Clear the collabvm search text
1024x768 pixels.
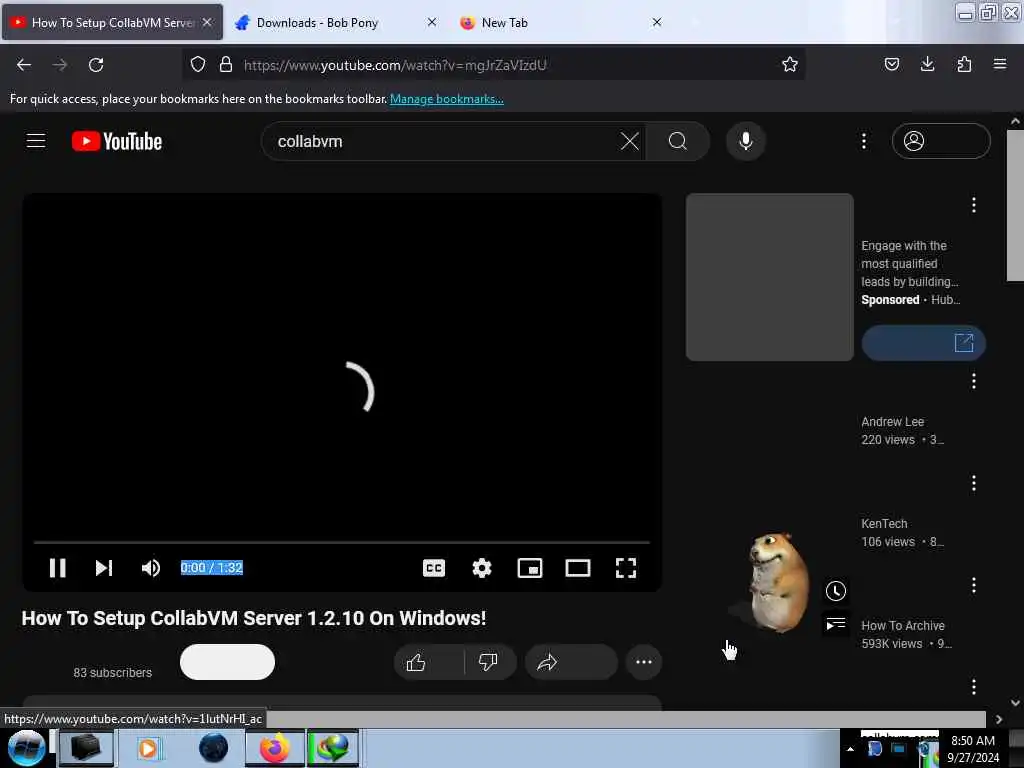tap(630, 141)
